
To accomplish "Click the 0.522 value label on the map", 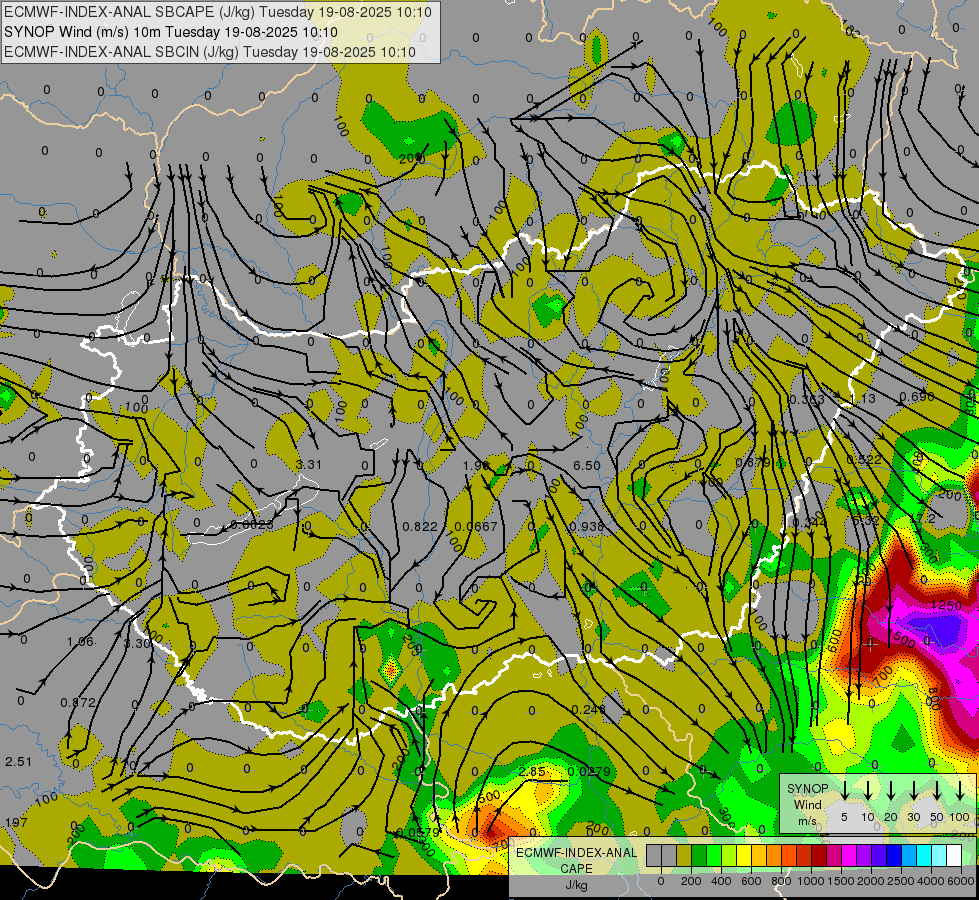I will (x=864, y=460).
